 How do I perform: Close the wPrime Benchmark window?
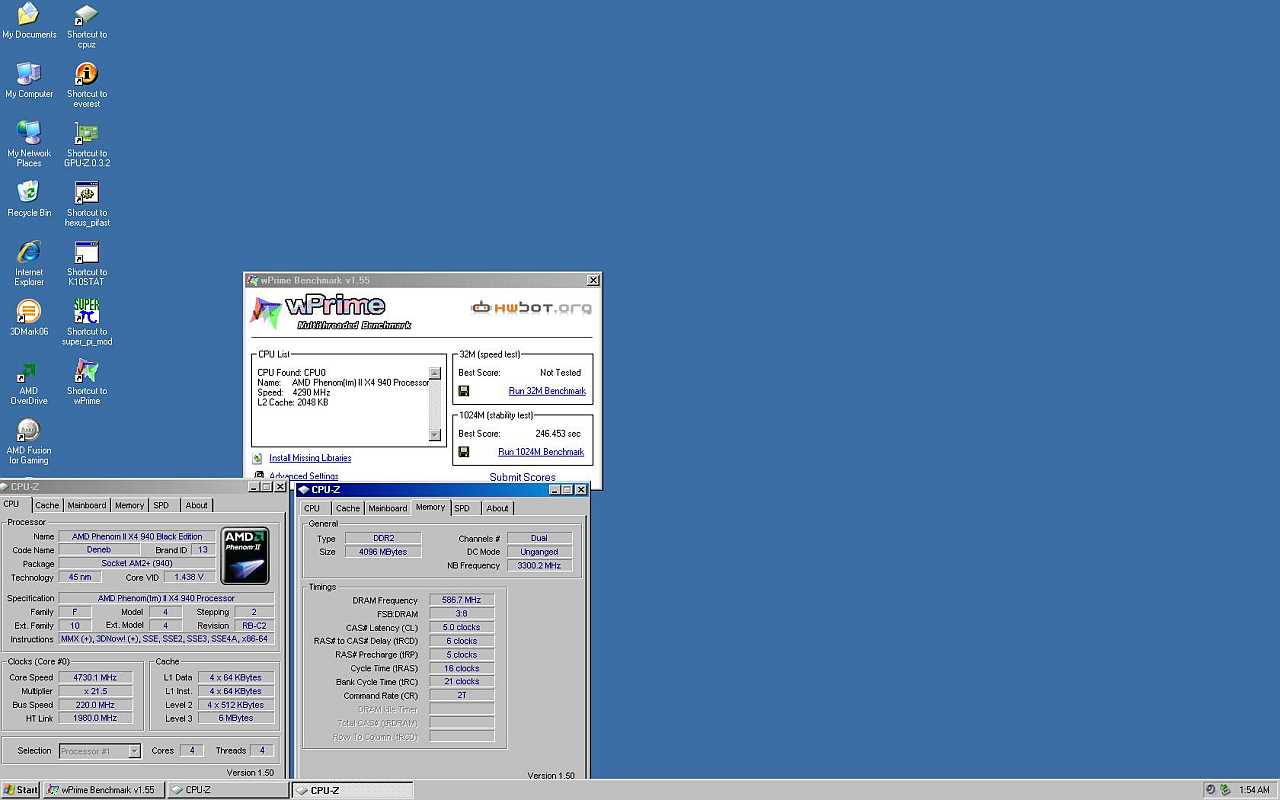[593, 281]
